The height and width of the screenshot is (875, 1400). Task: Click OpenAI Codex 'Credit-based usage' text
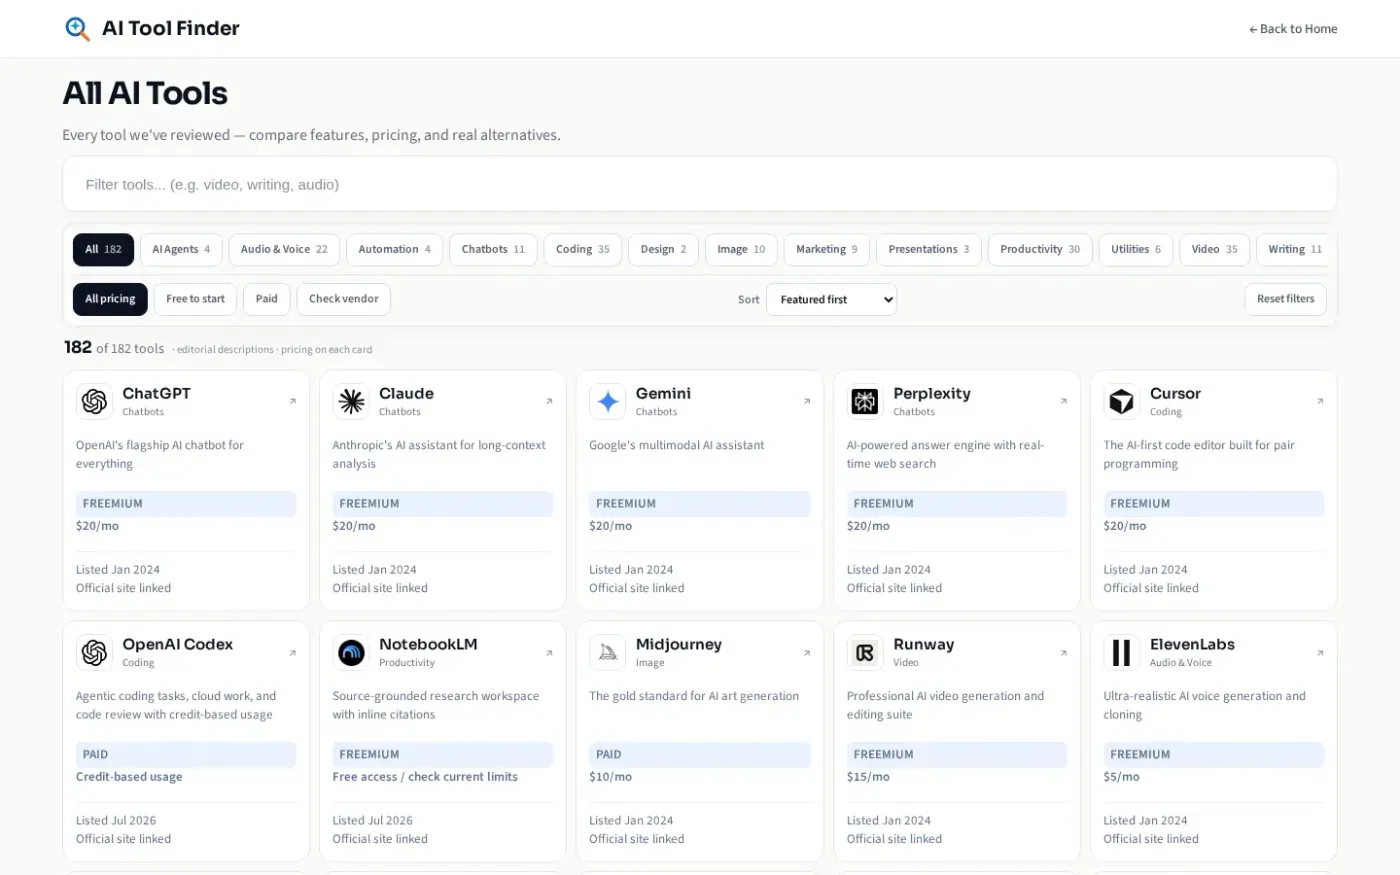129,777
